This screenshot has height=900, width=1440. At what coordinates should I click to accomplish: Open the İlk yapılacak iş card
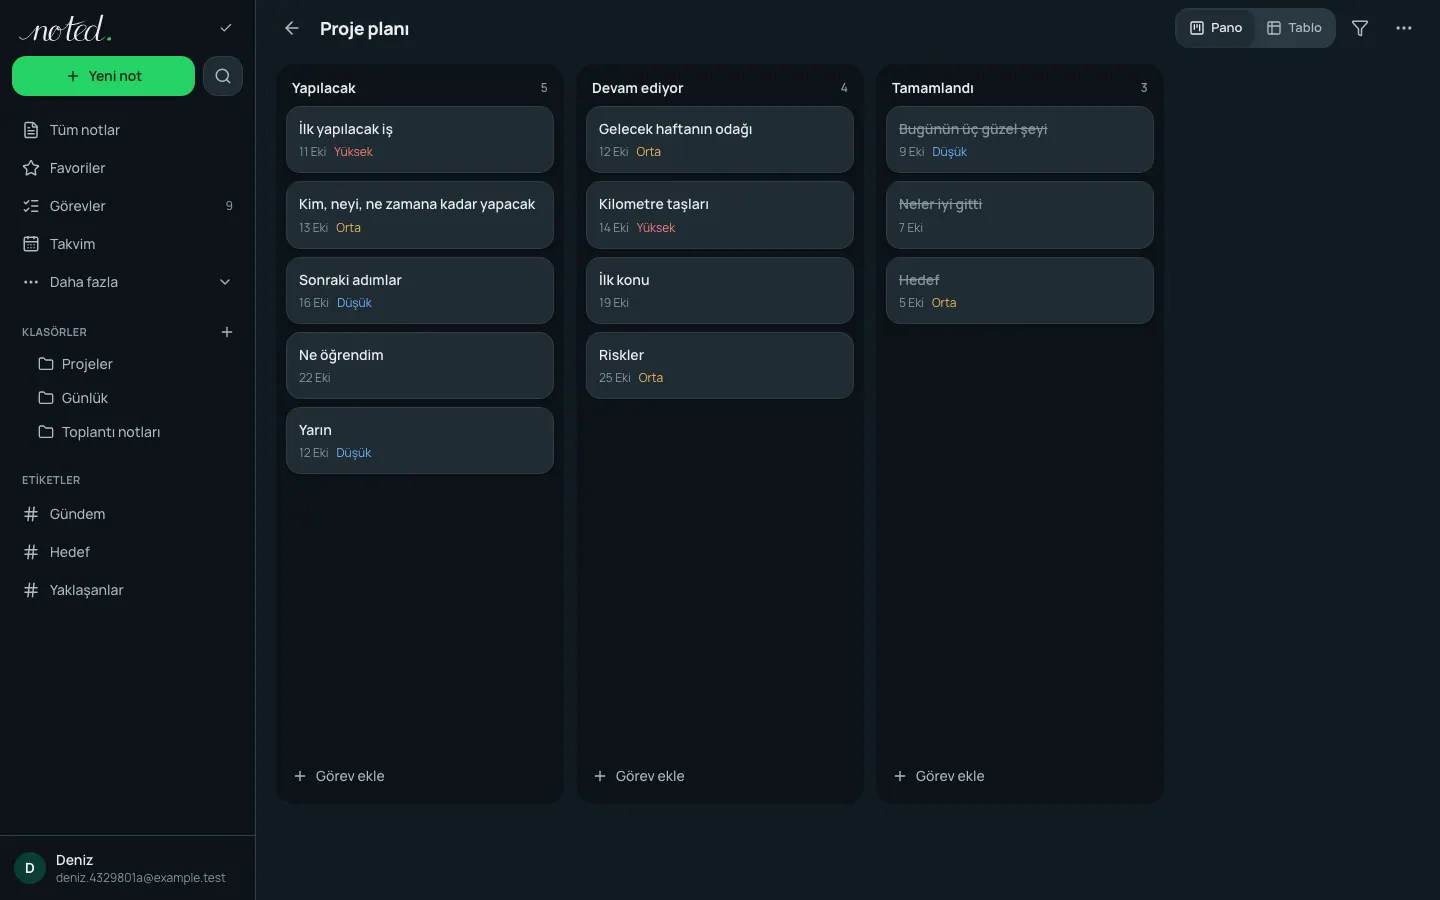[420, 140]
